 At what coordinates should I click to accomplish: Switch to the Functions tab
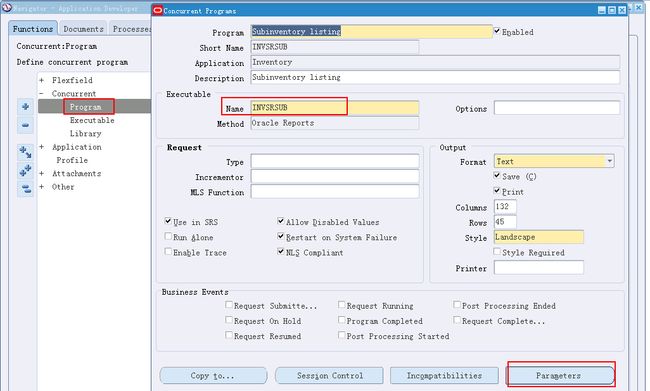pos(33,29)
